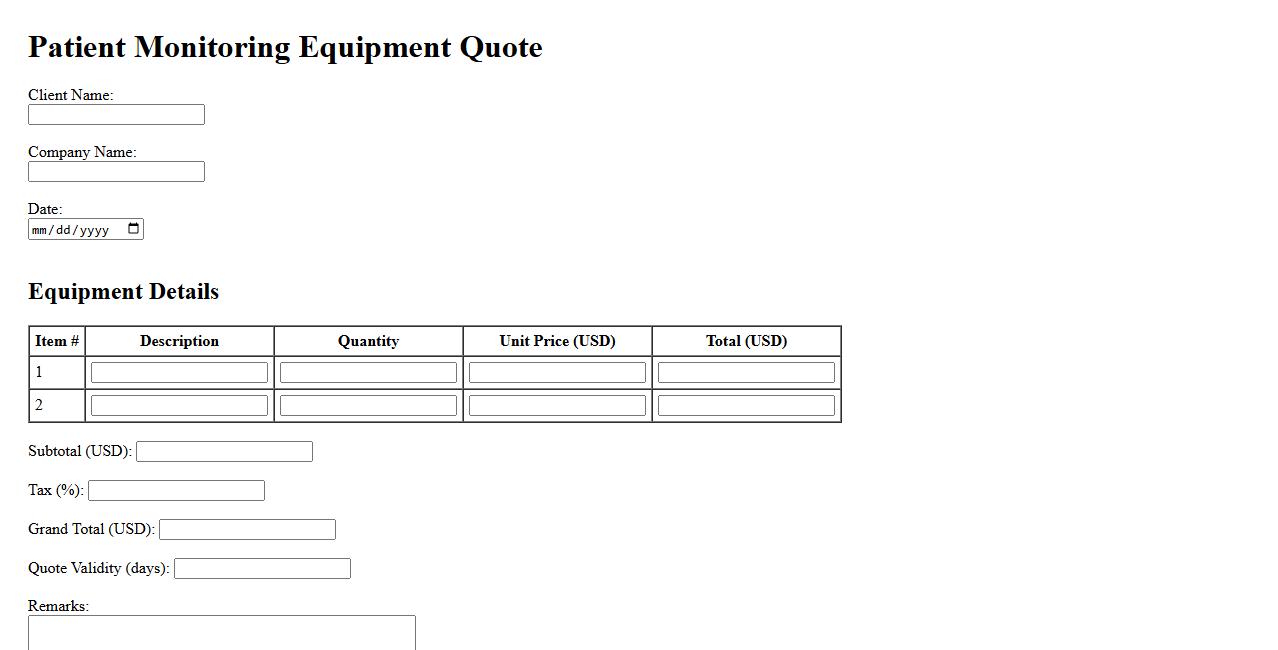Select the Tax (%) input box
This screenshot has width=1278, height=650.
tap(176, 491)
